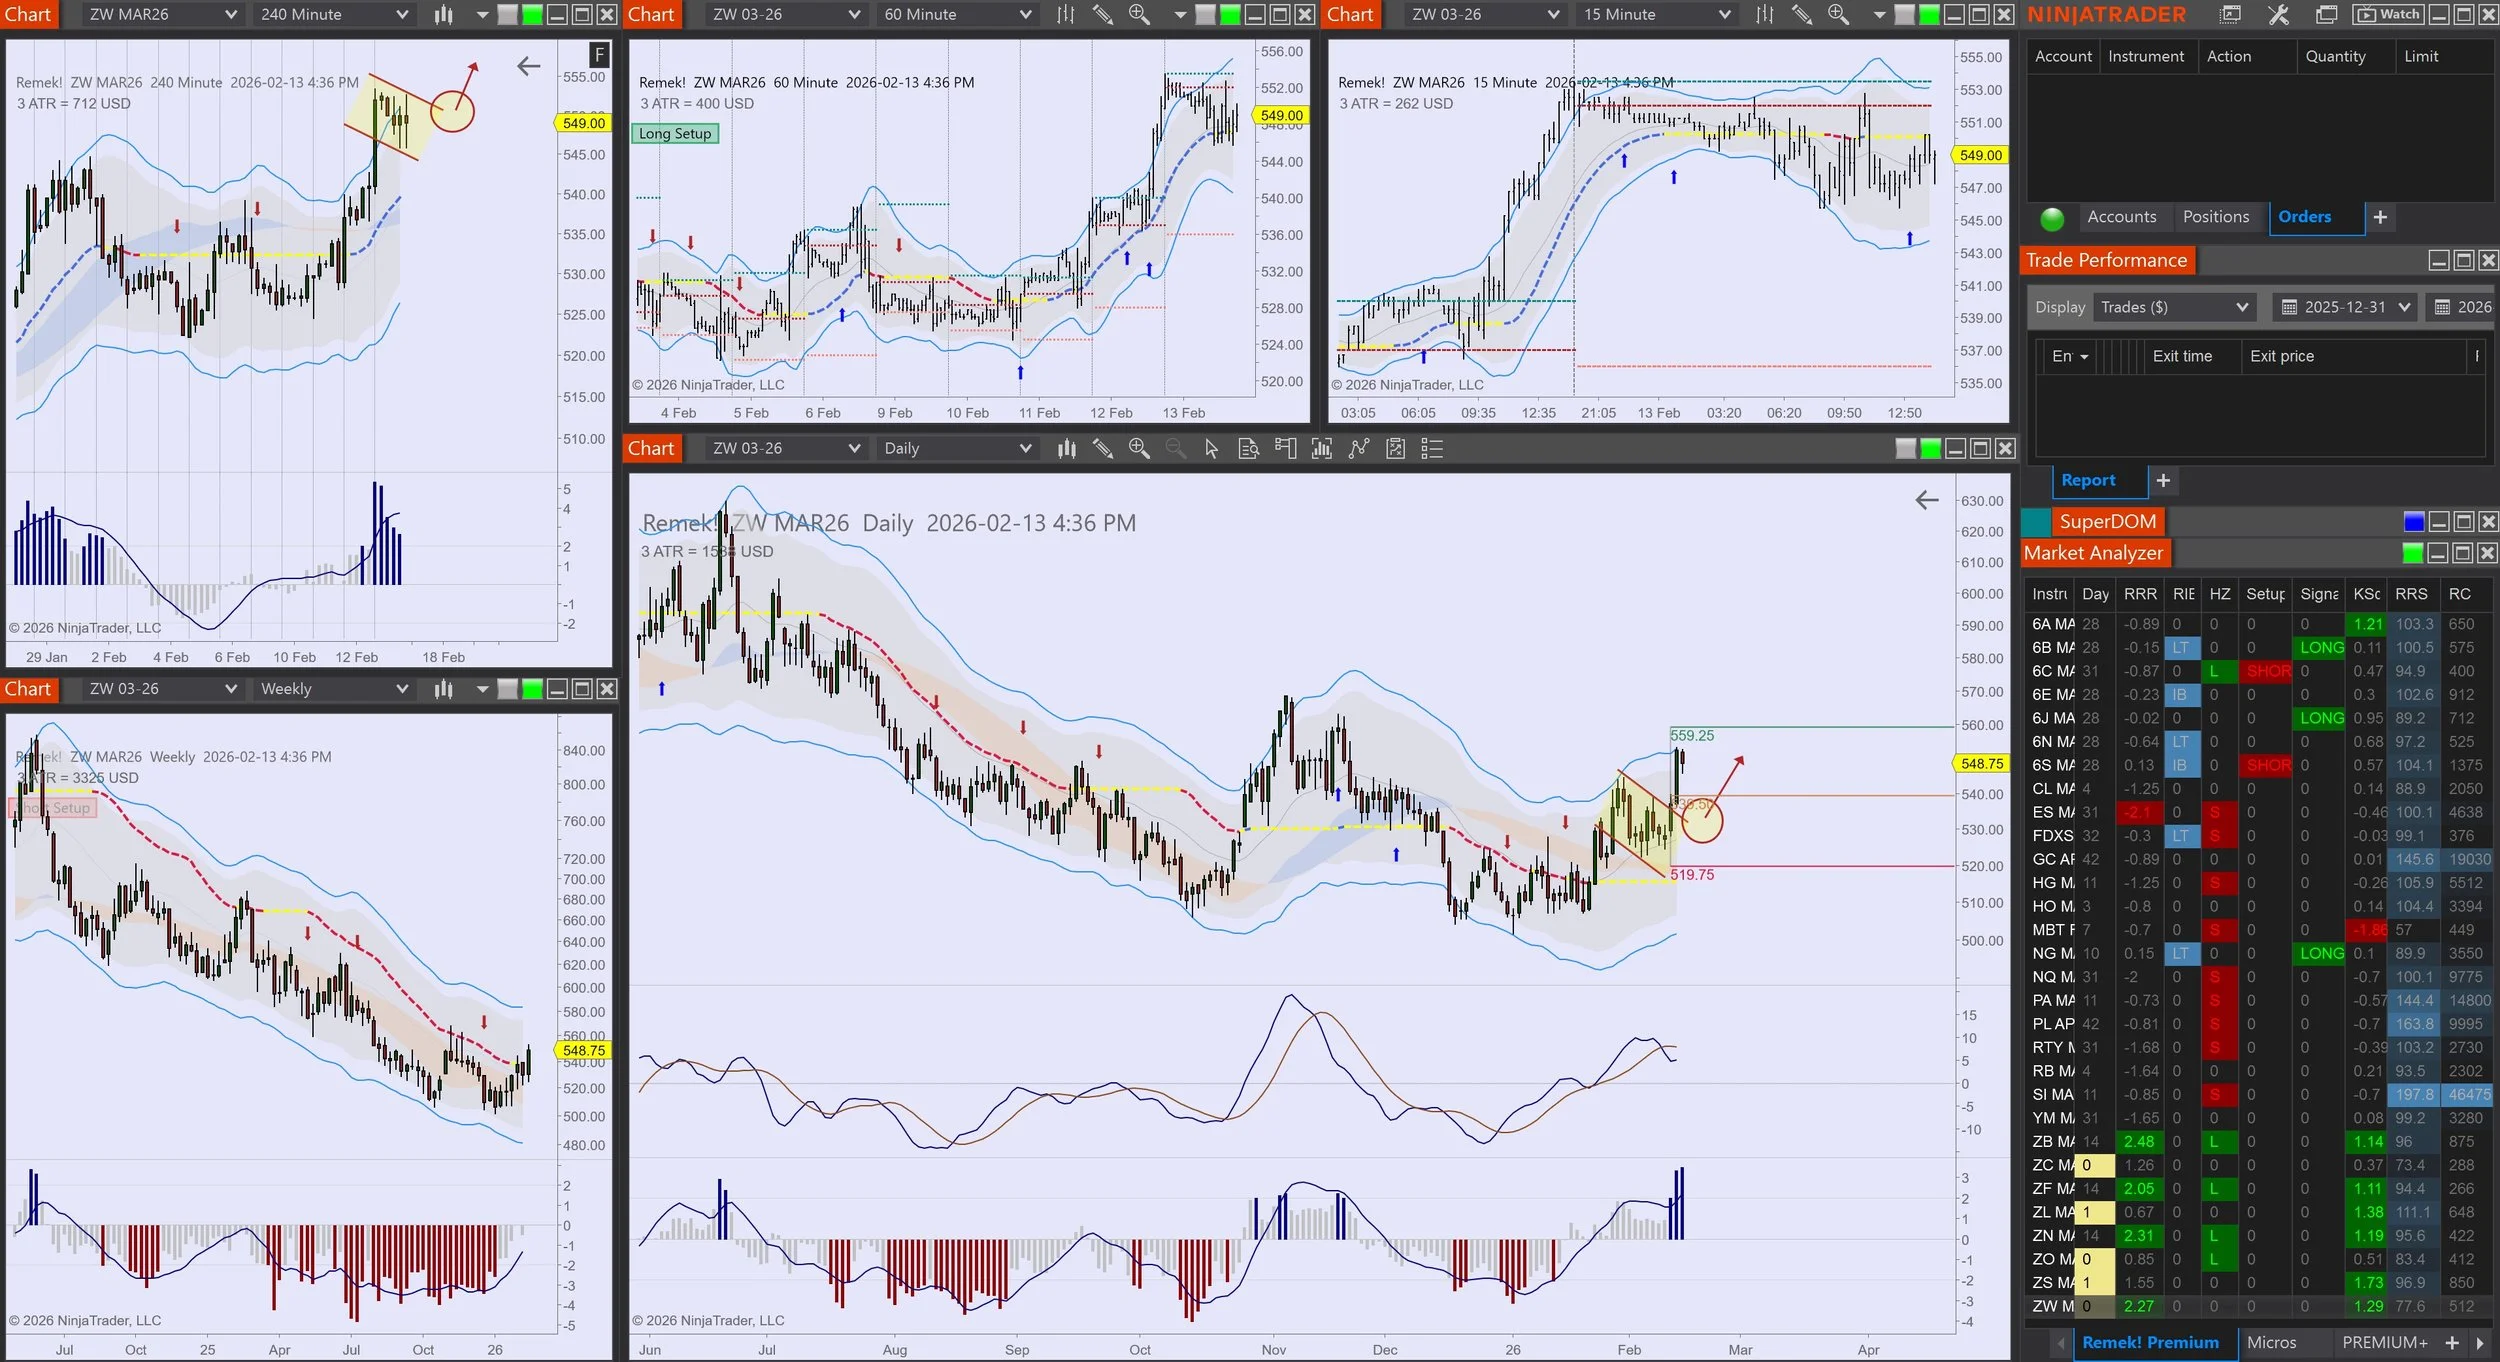The width and height of the screenshot is (2500, 1362).
Task: Click the 2025-12-31 start date field
Action: click(2344, 307)
